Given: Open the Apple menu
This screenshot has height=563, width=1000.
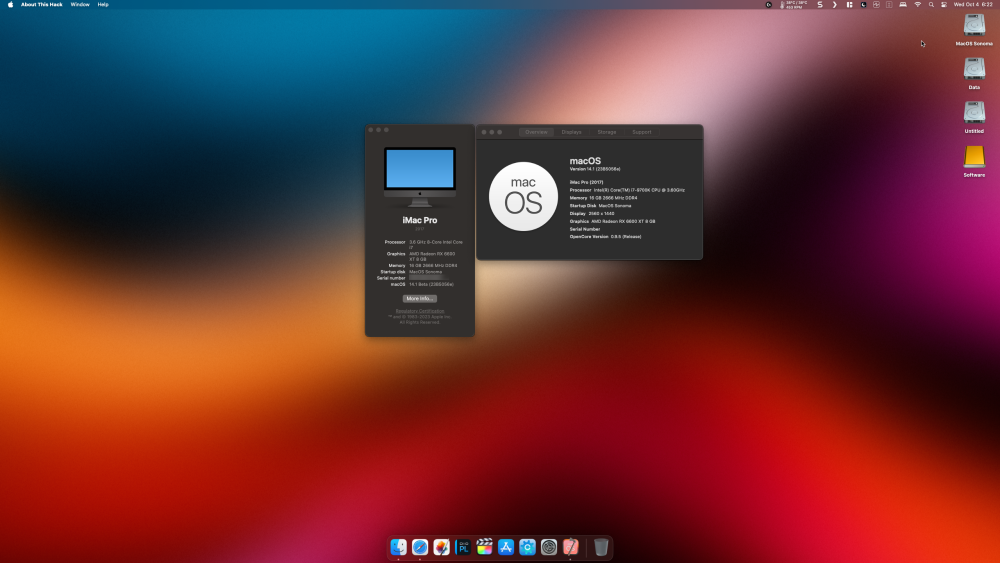Looking at the screenshot, I should [10, 4].
